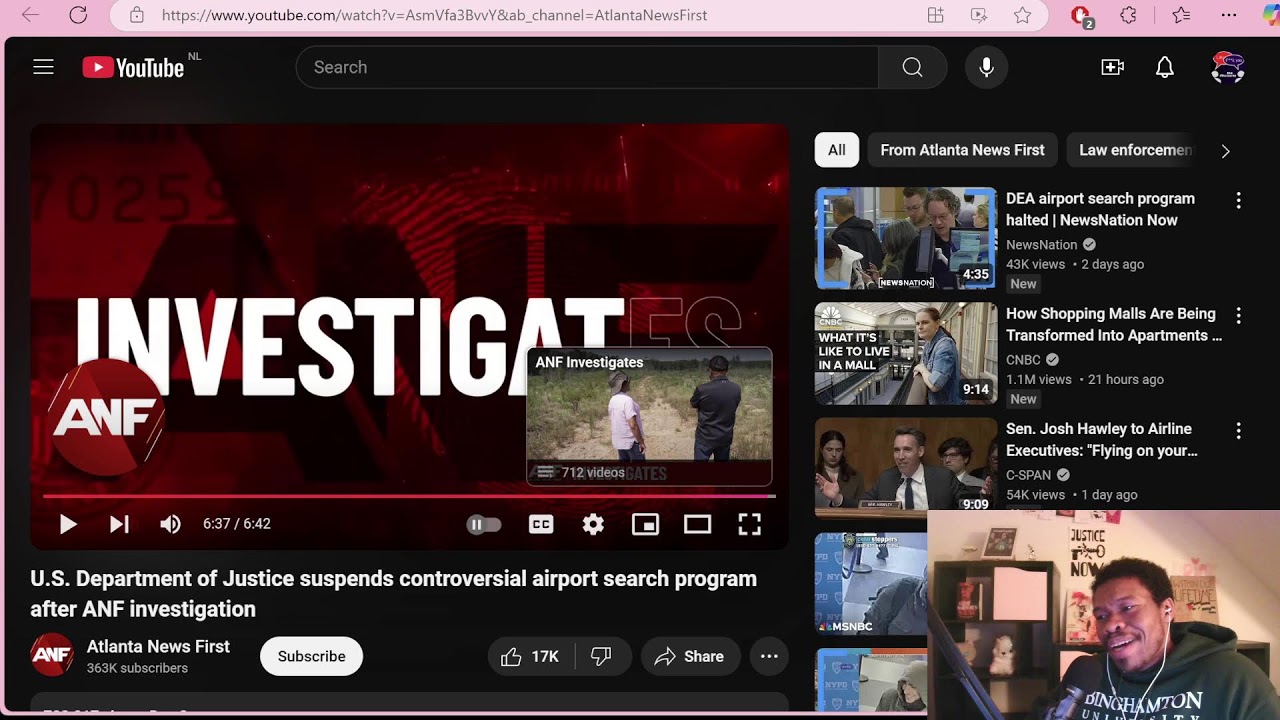Bookmark this page with the star icon

click(1022, 15)
